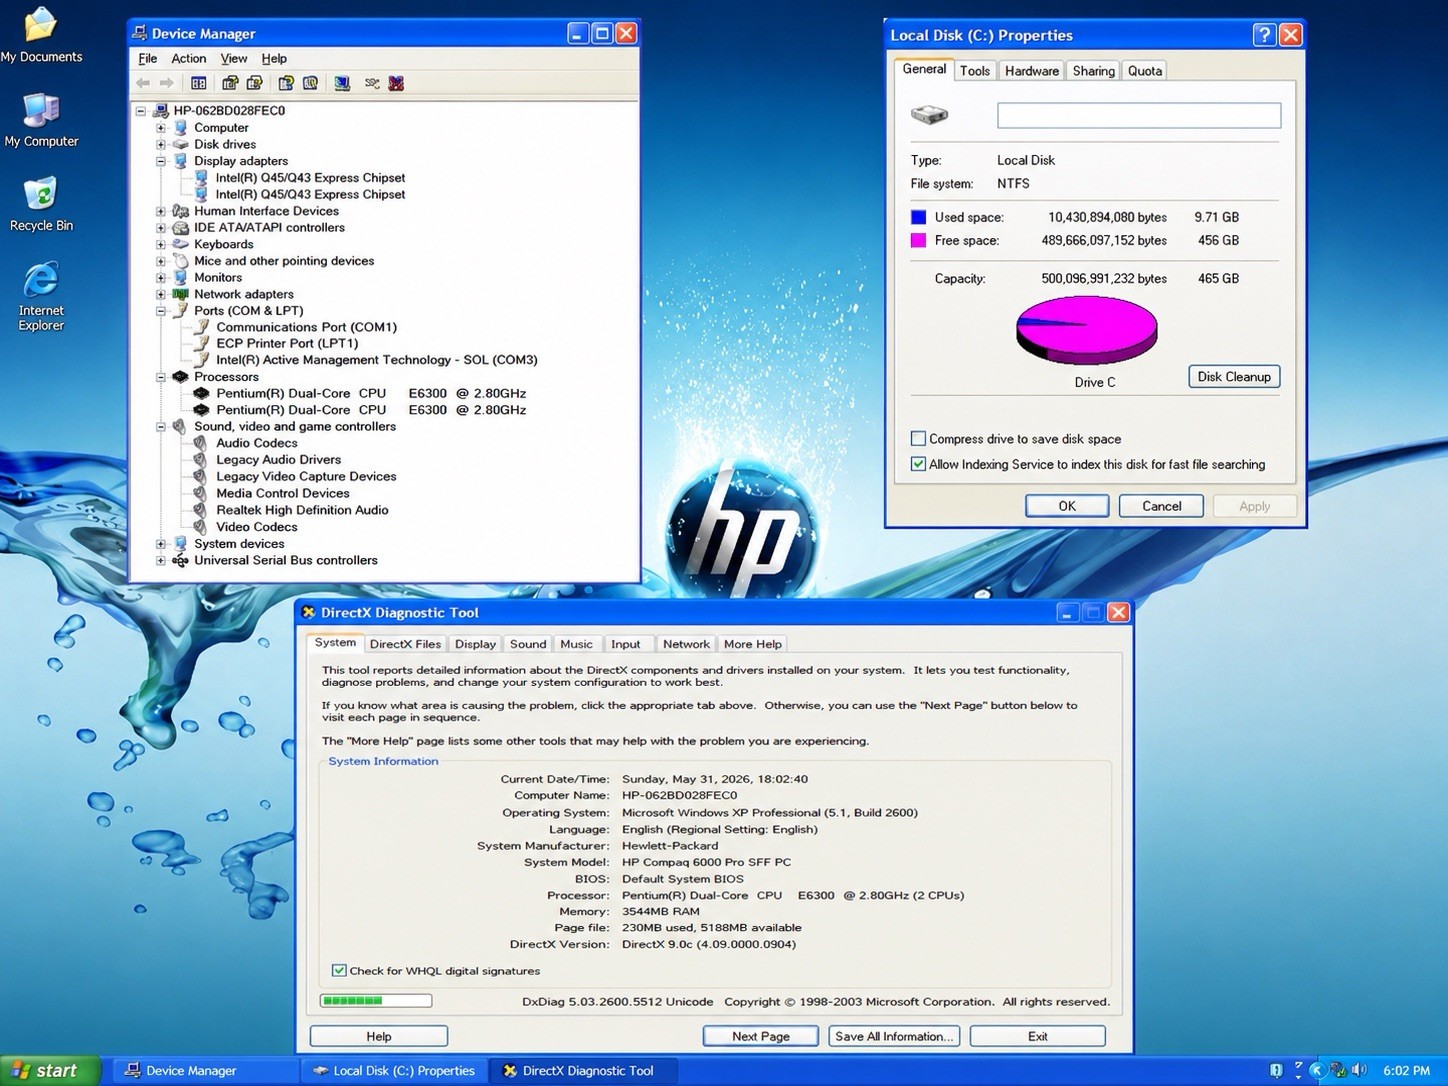Click Save All Information button

tap(895, 1036)
